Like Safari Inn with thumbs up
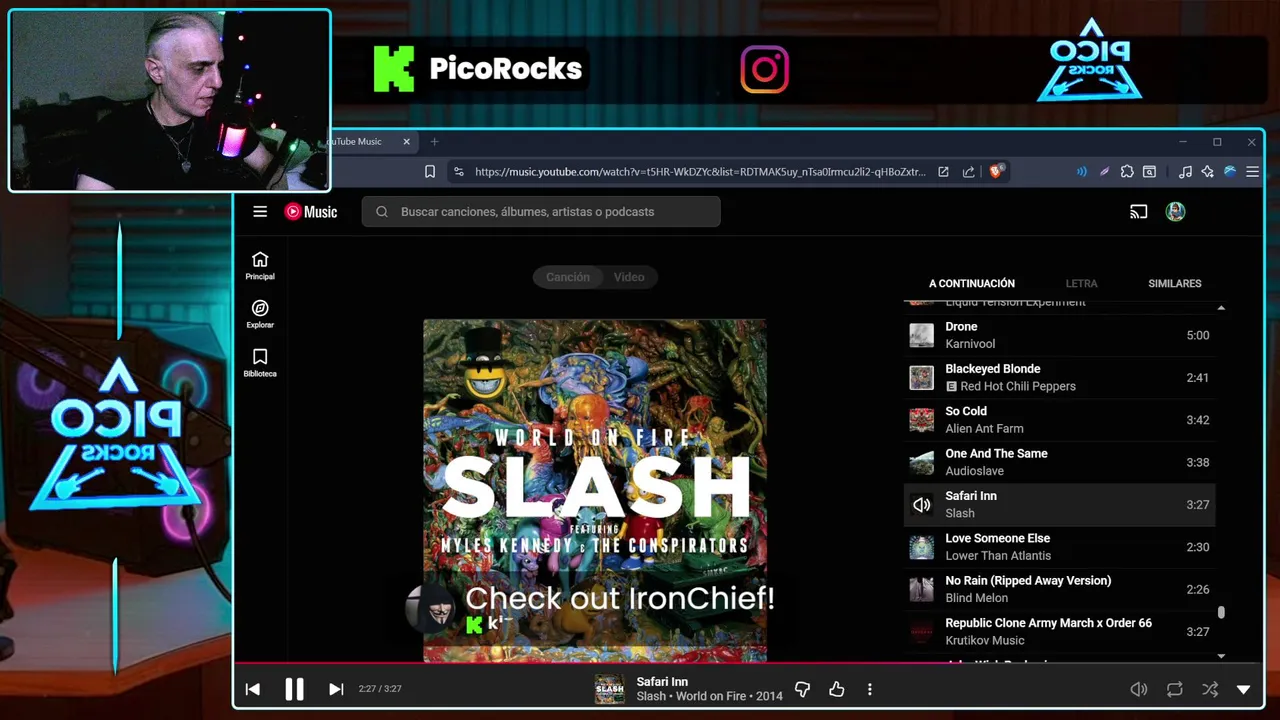Image resolution: width=1280 pixels, height=720 pixels. pos(837,689)
